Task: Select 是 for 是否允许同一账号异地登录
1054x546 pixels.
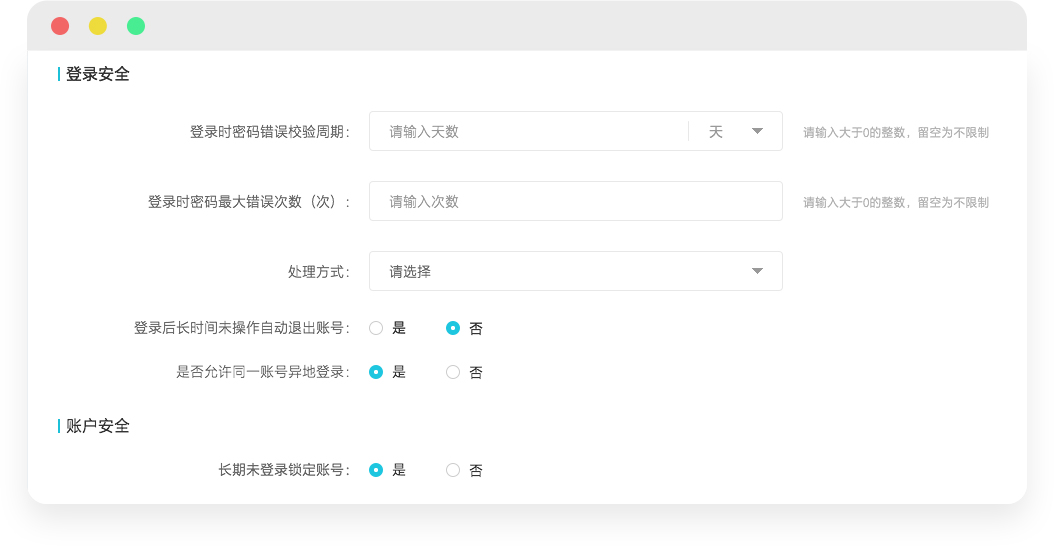Action: [376, 372]
